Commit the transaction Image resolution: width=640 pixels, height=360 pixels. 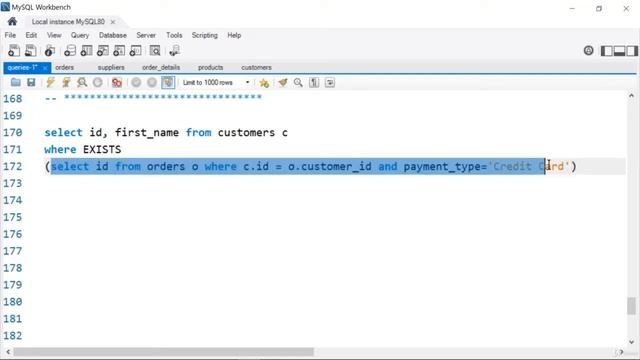(x=136, y=82)
